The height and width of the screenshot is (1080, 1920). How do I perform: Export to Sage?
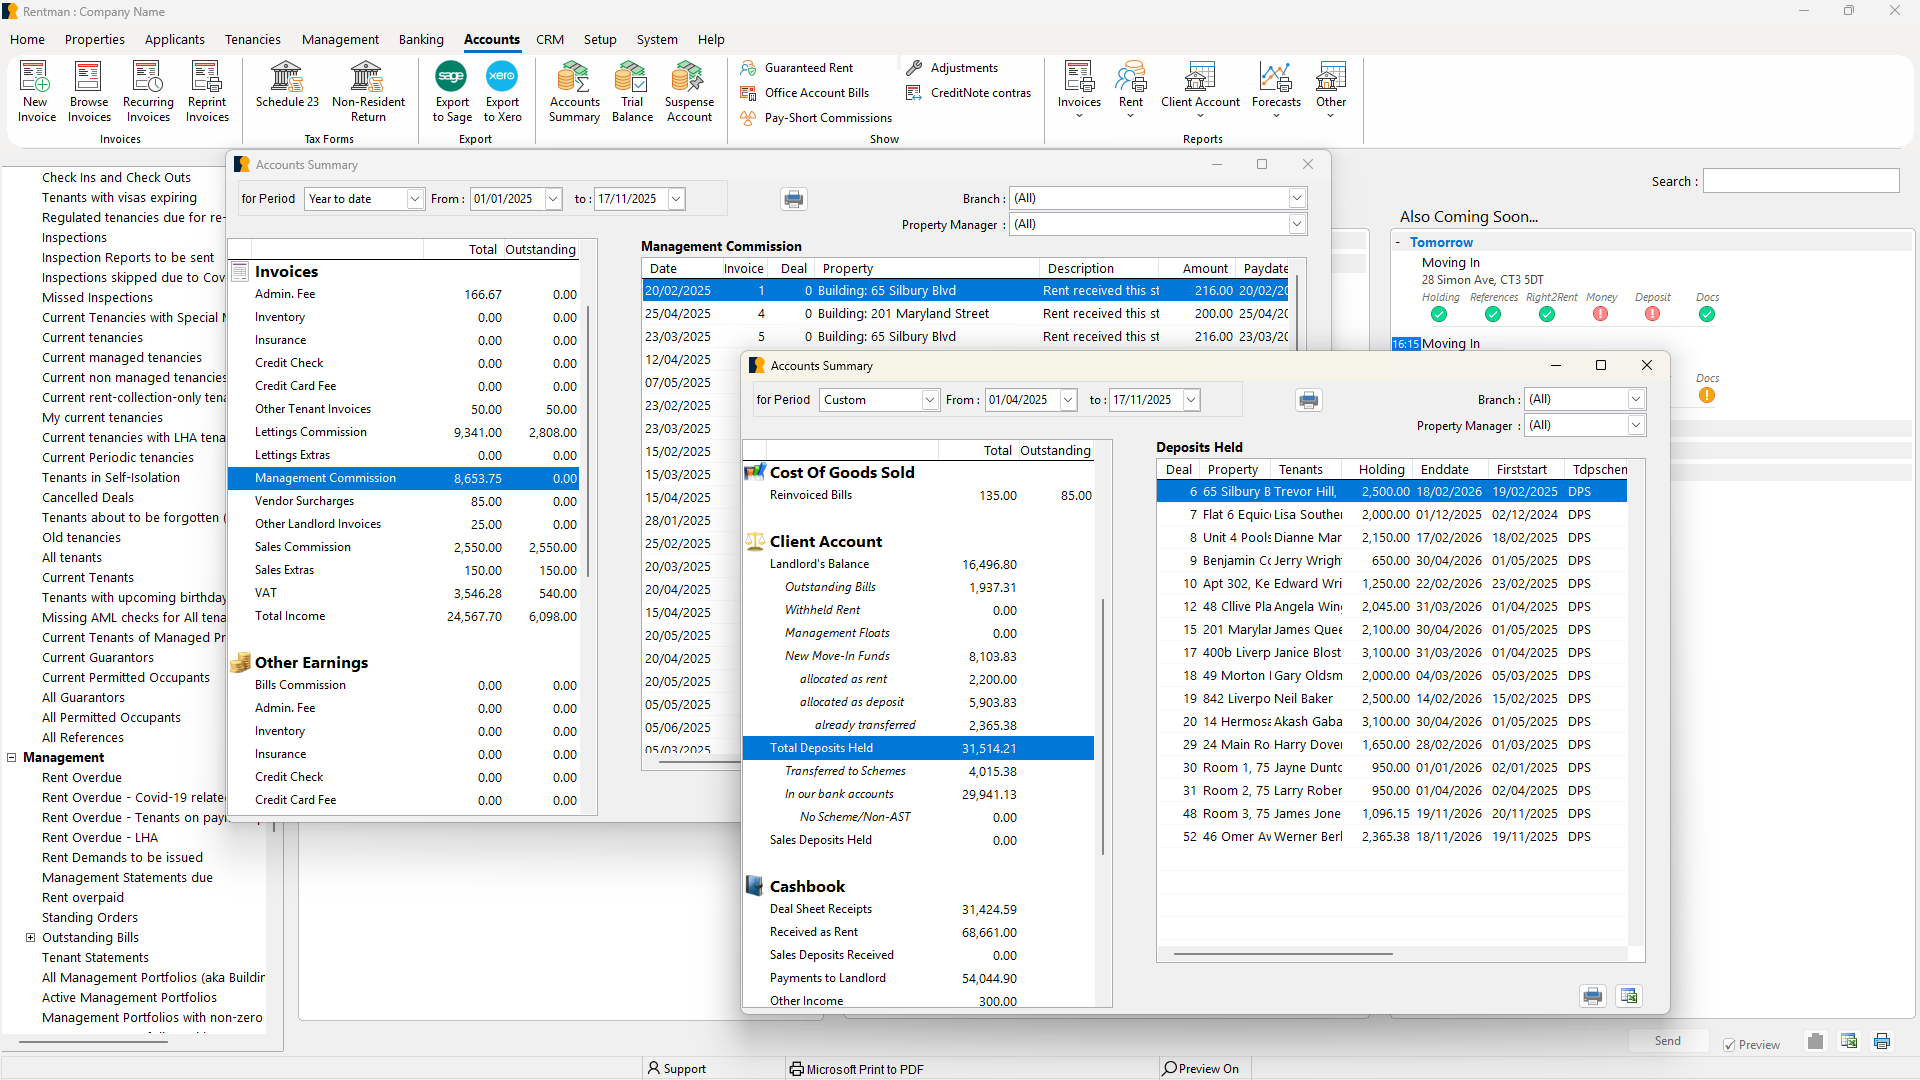click(x=451, y=90)
